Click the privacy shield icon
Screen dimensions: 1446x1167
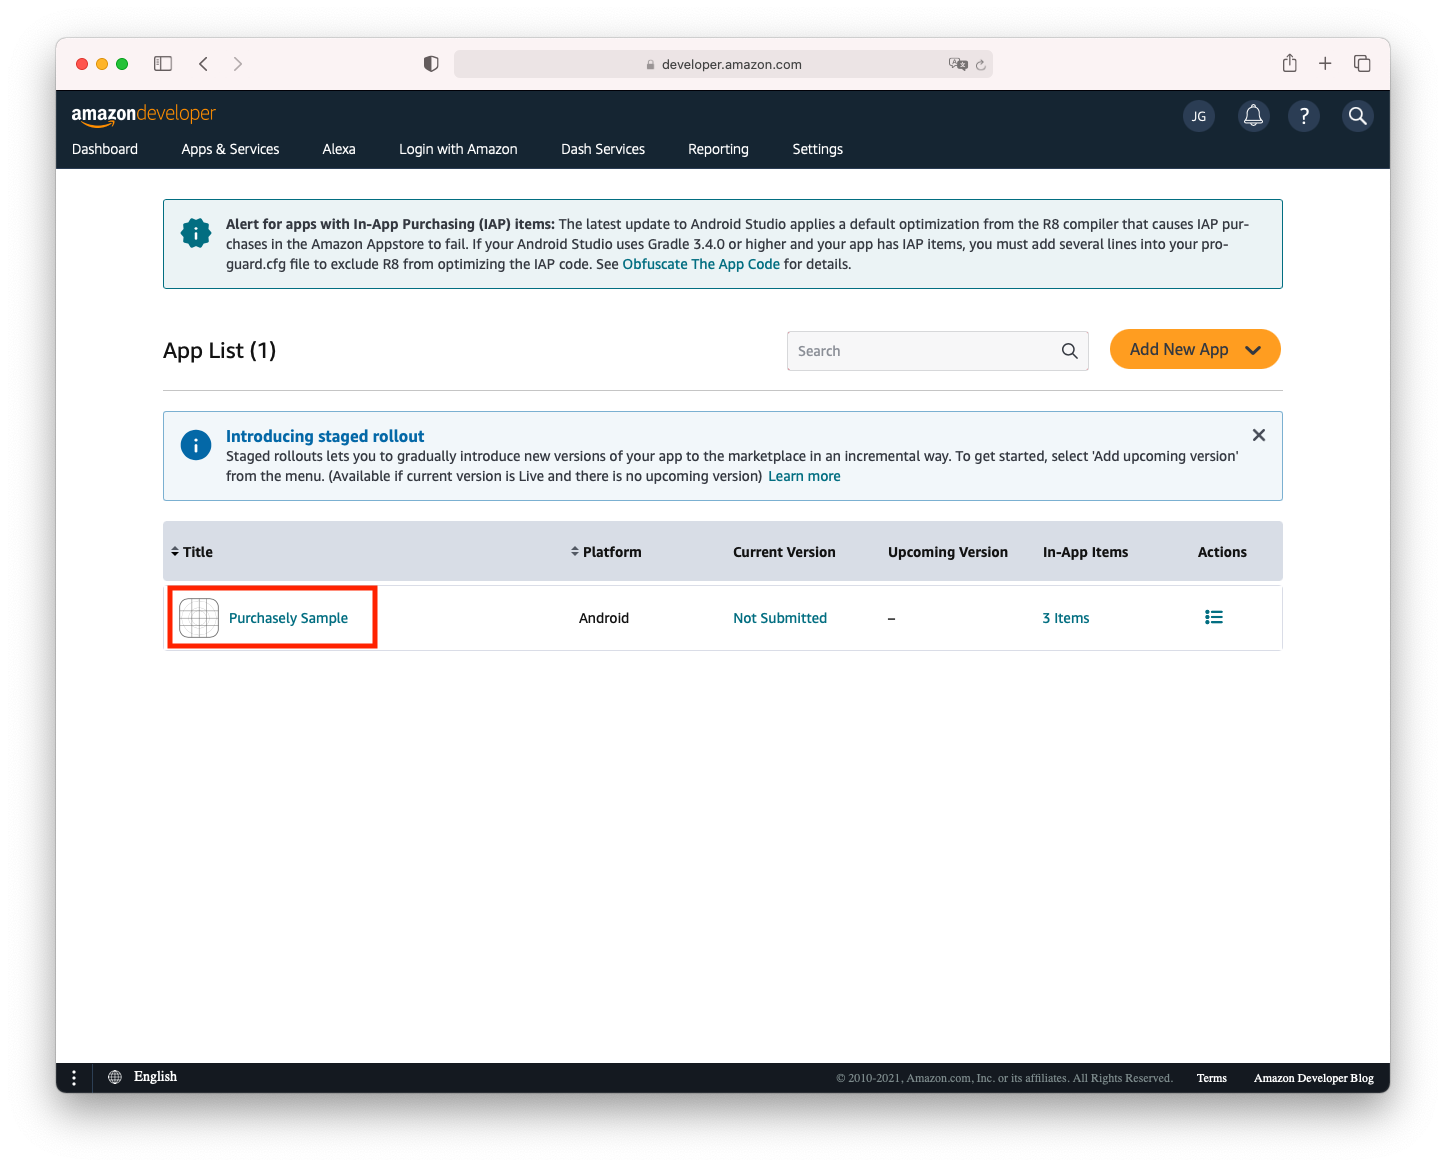click(431, 64)
